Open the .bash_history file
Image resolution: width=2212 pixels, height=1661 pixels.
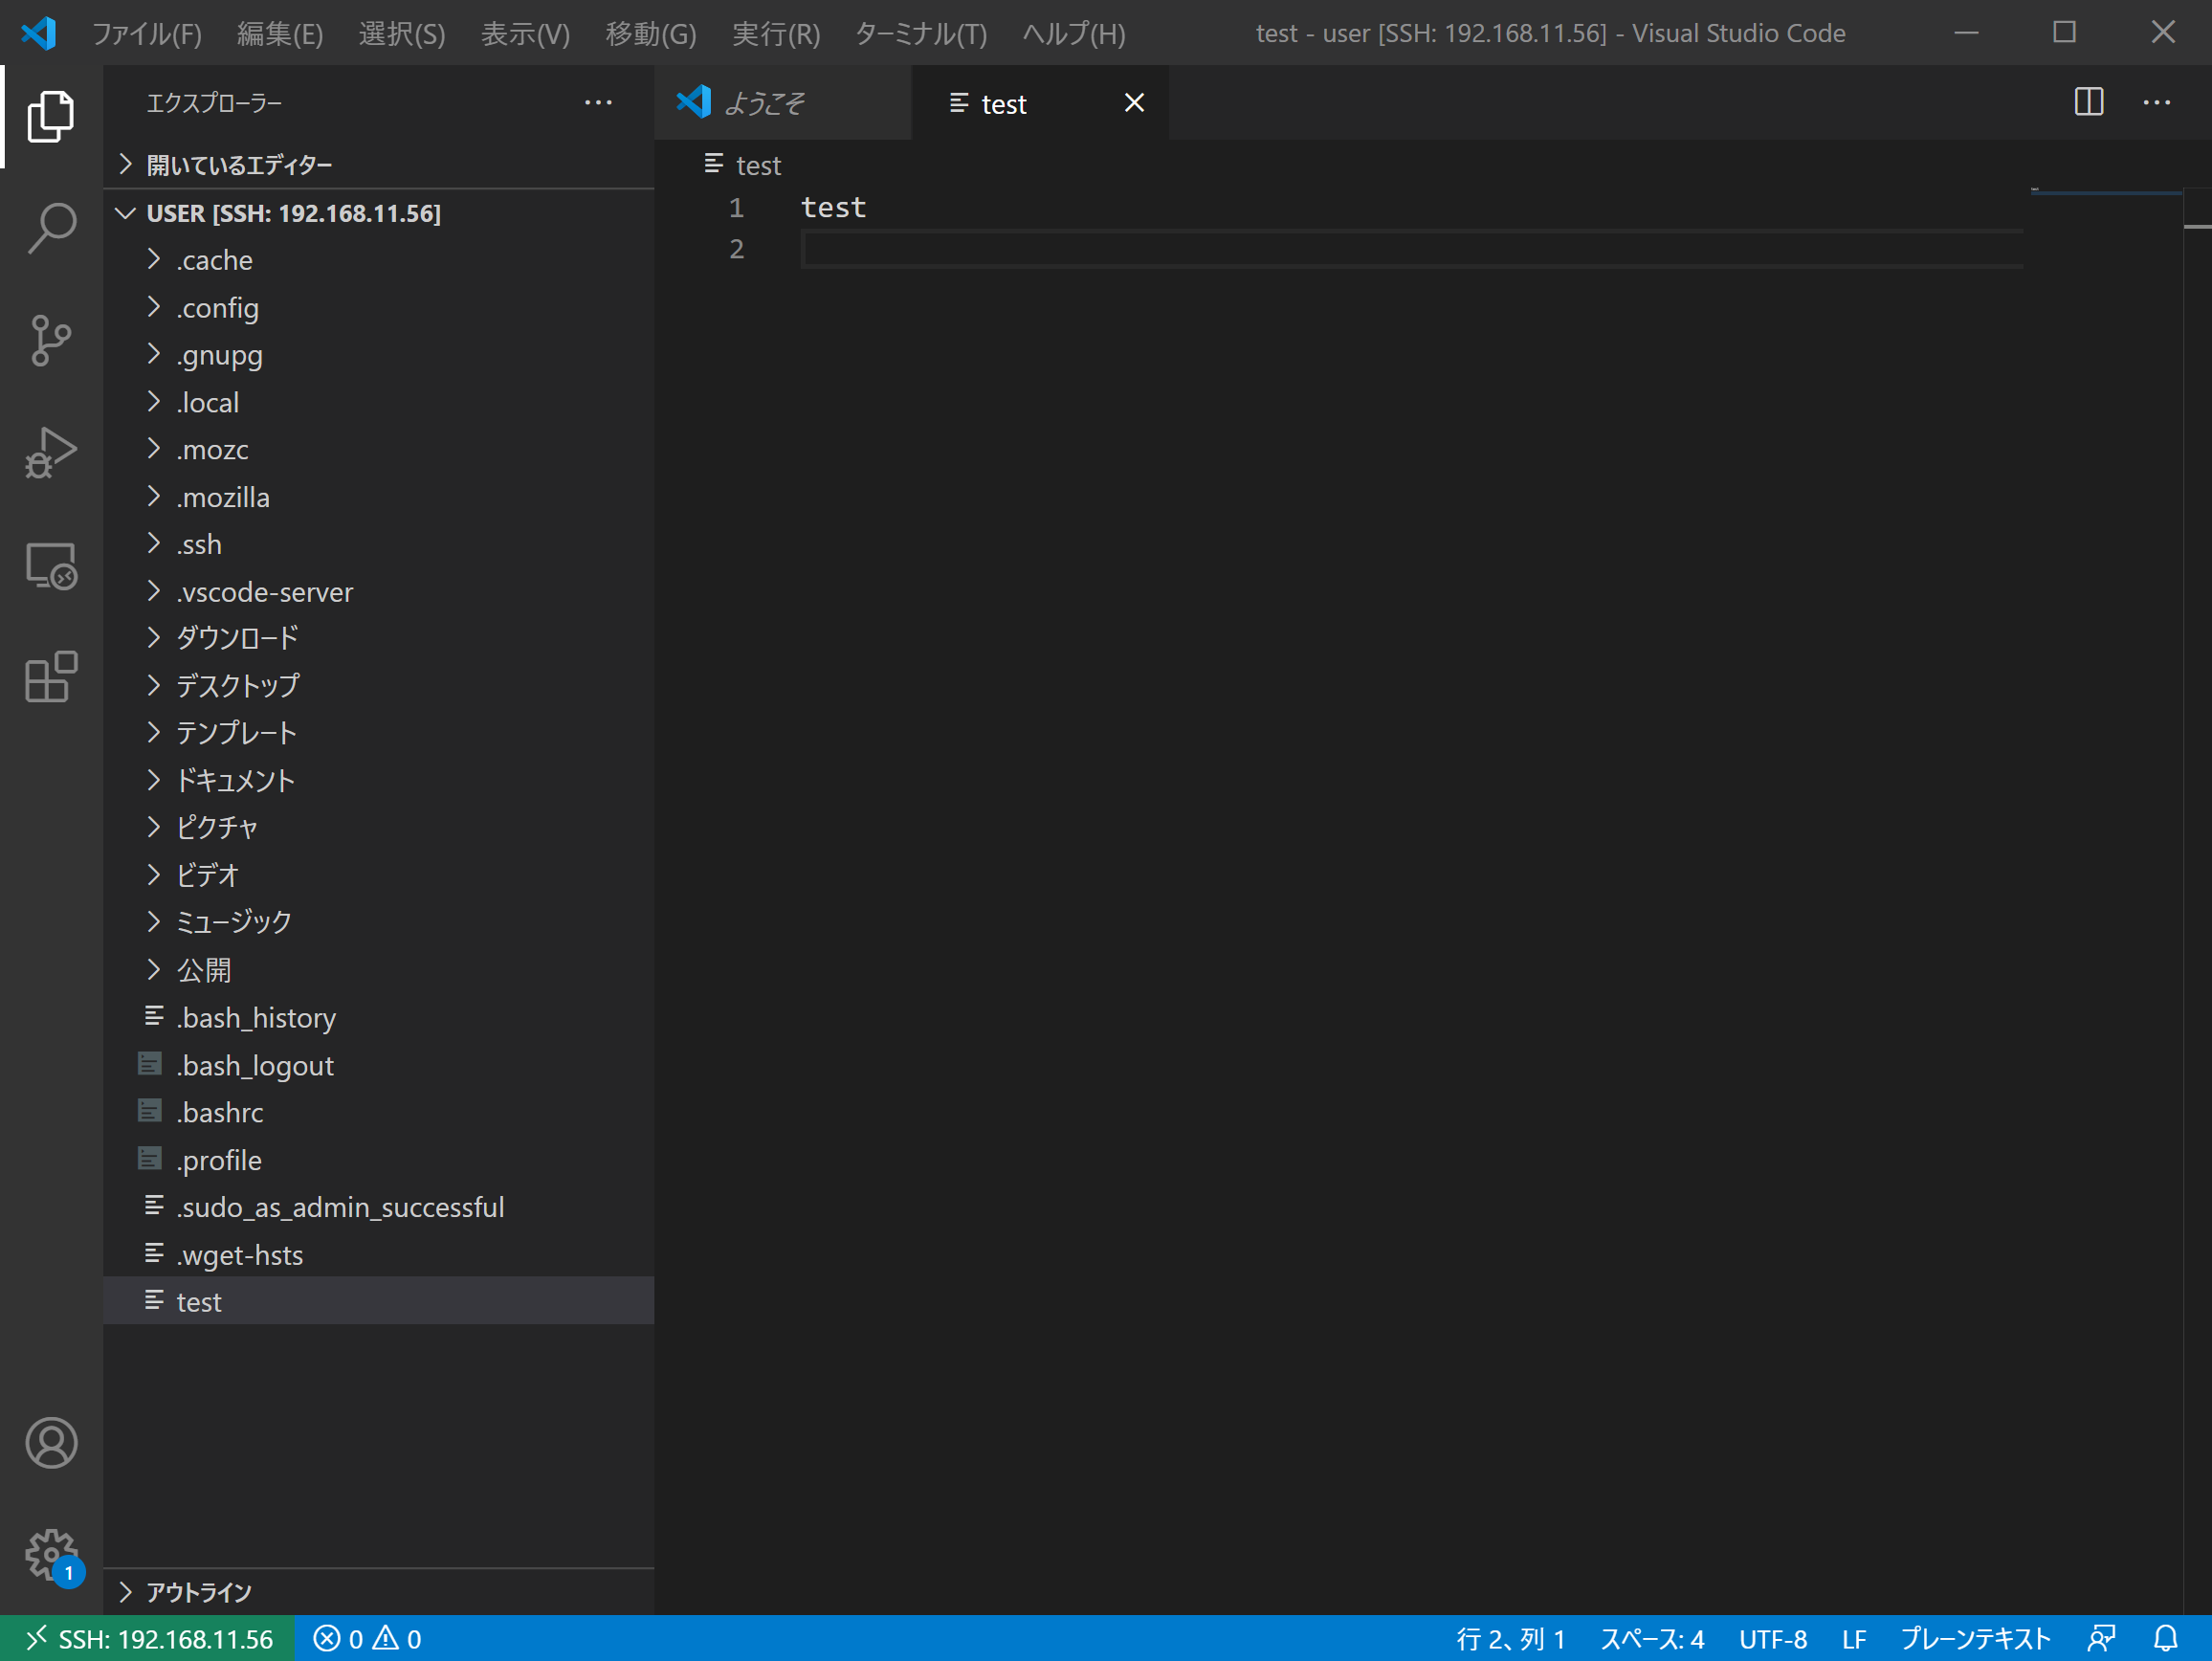379,1018
